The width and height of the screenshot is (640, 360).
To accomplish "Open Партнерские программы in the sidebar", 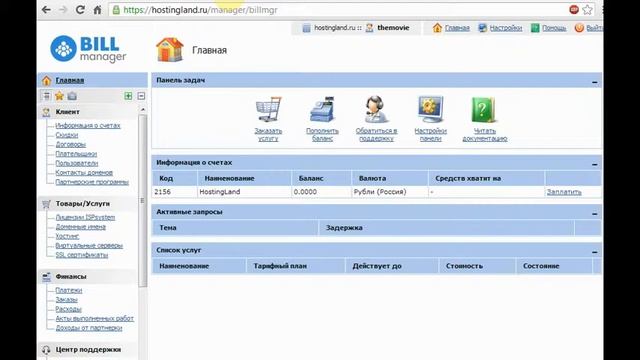I will coord(92,182).
